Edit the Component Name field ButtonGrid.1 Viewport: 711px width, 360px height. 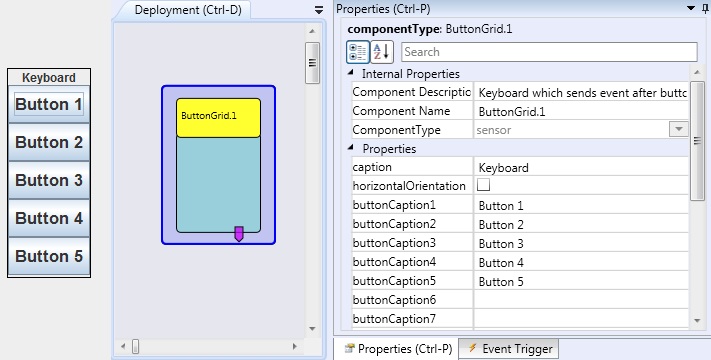581,111
